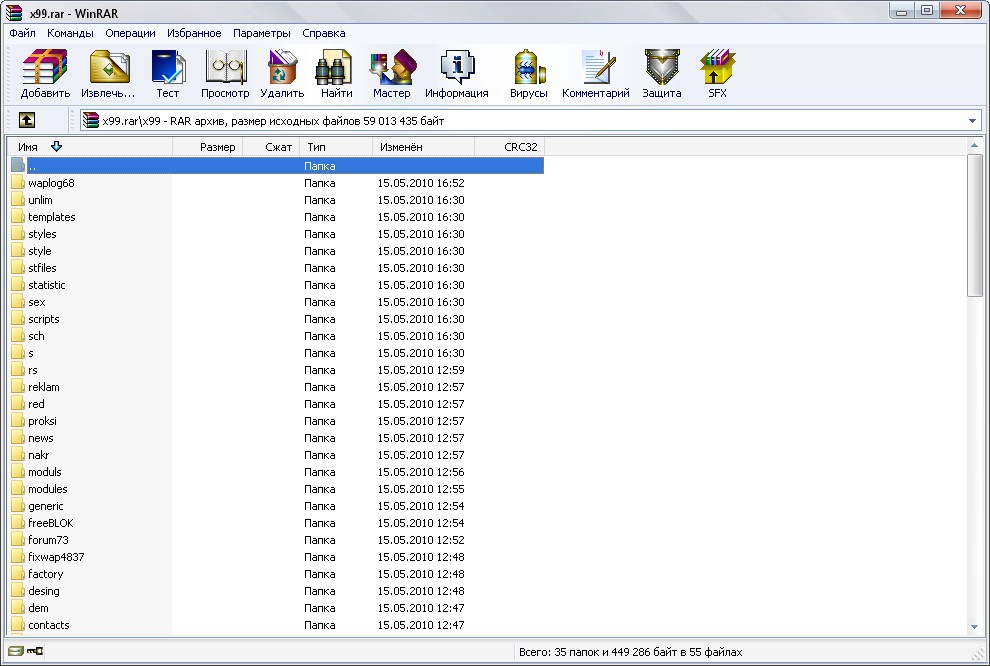
Task: Select the styles folder
Action: pos(42,234)
